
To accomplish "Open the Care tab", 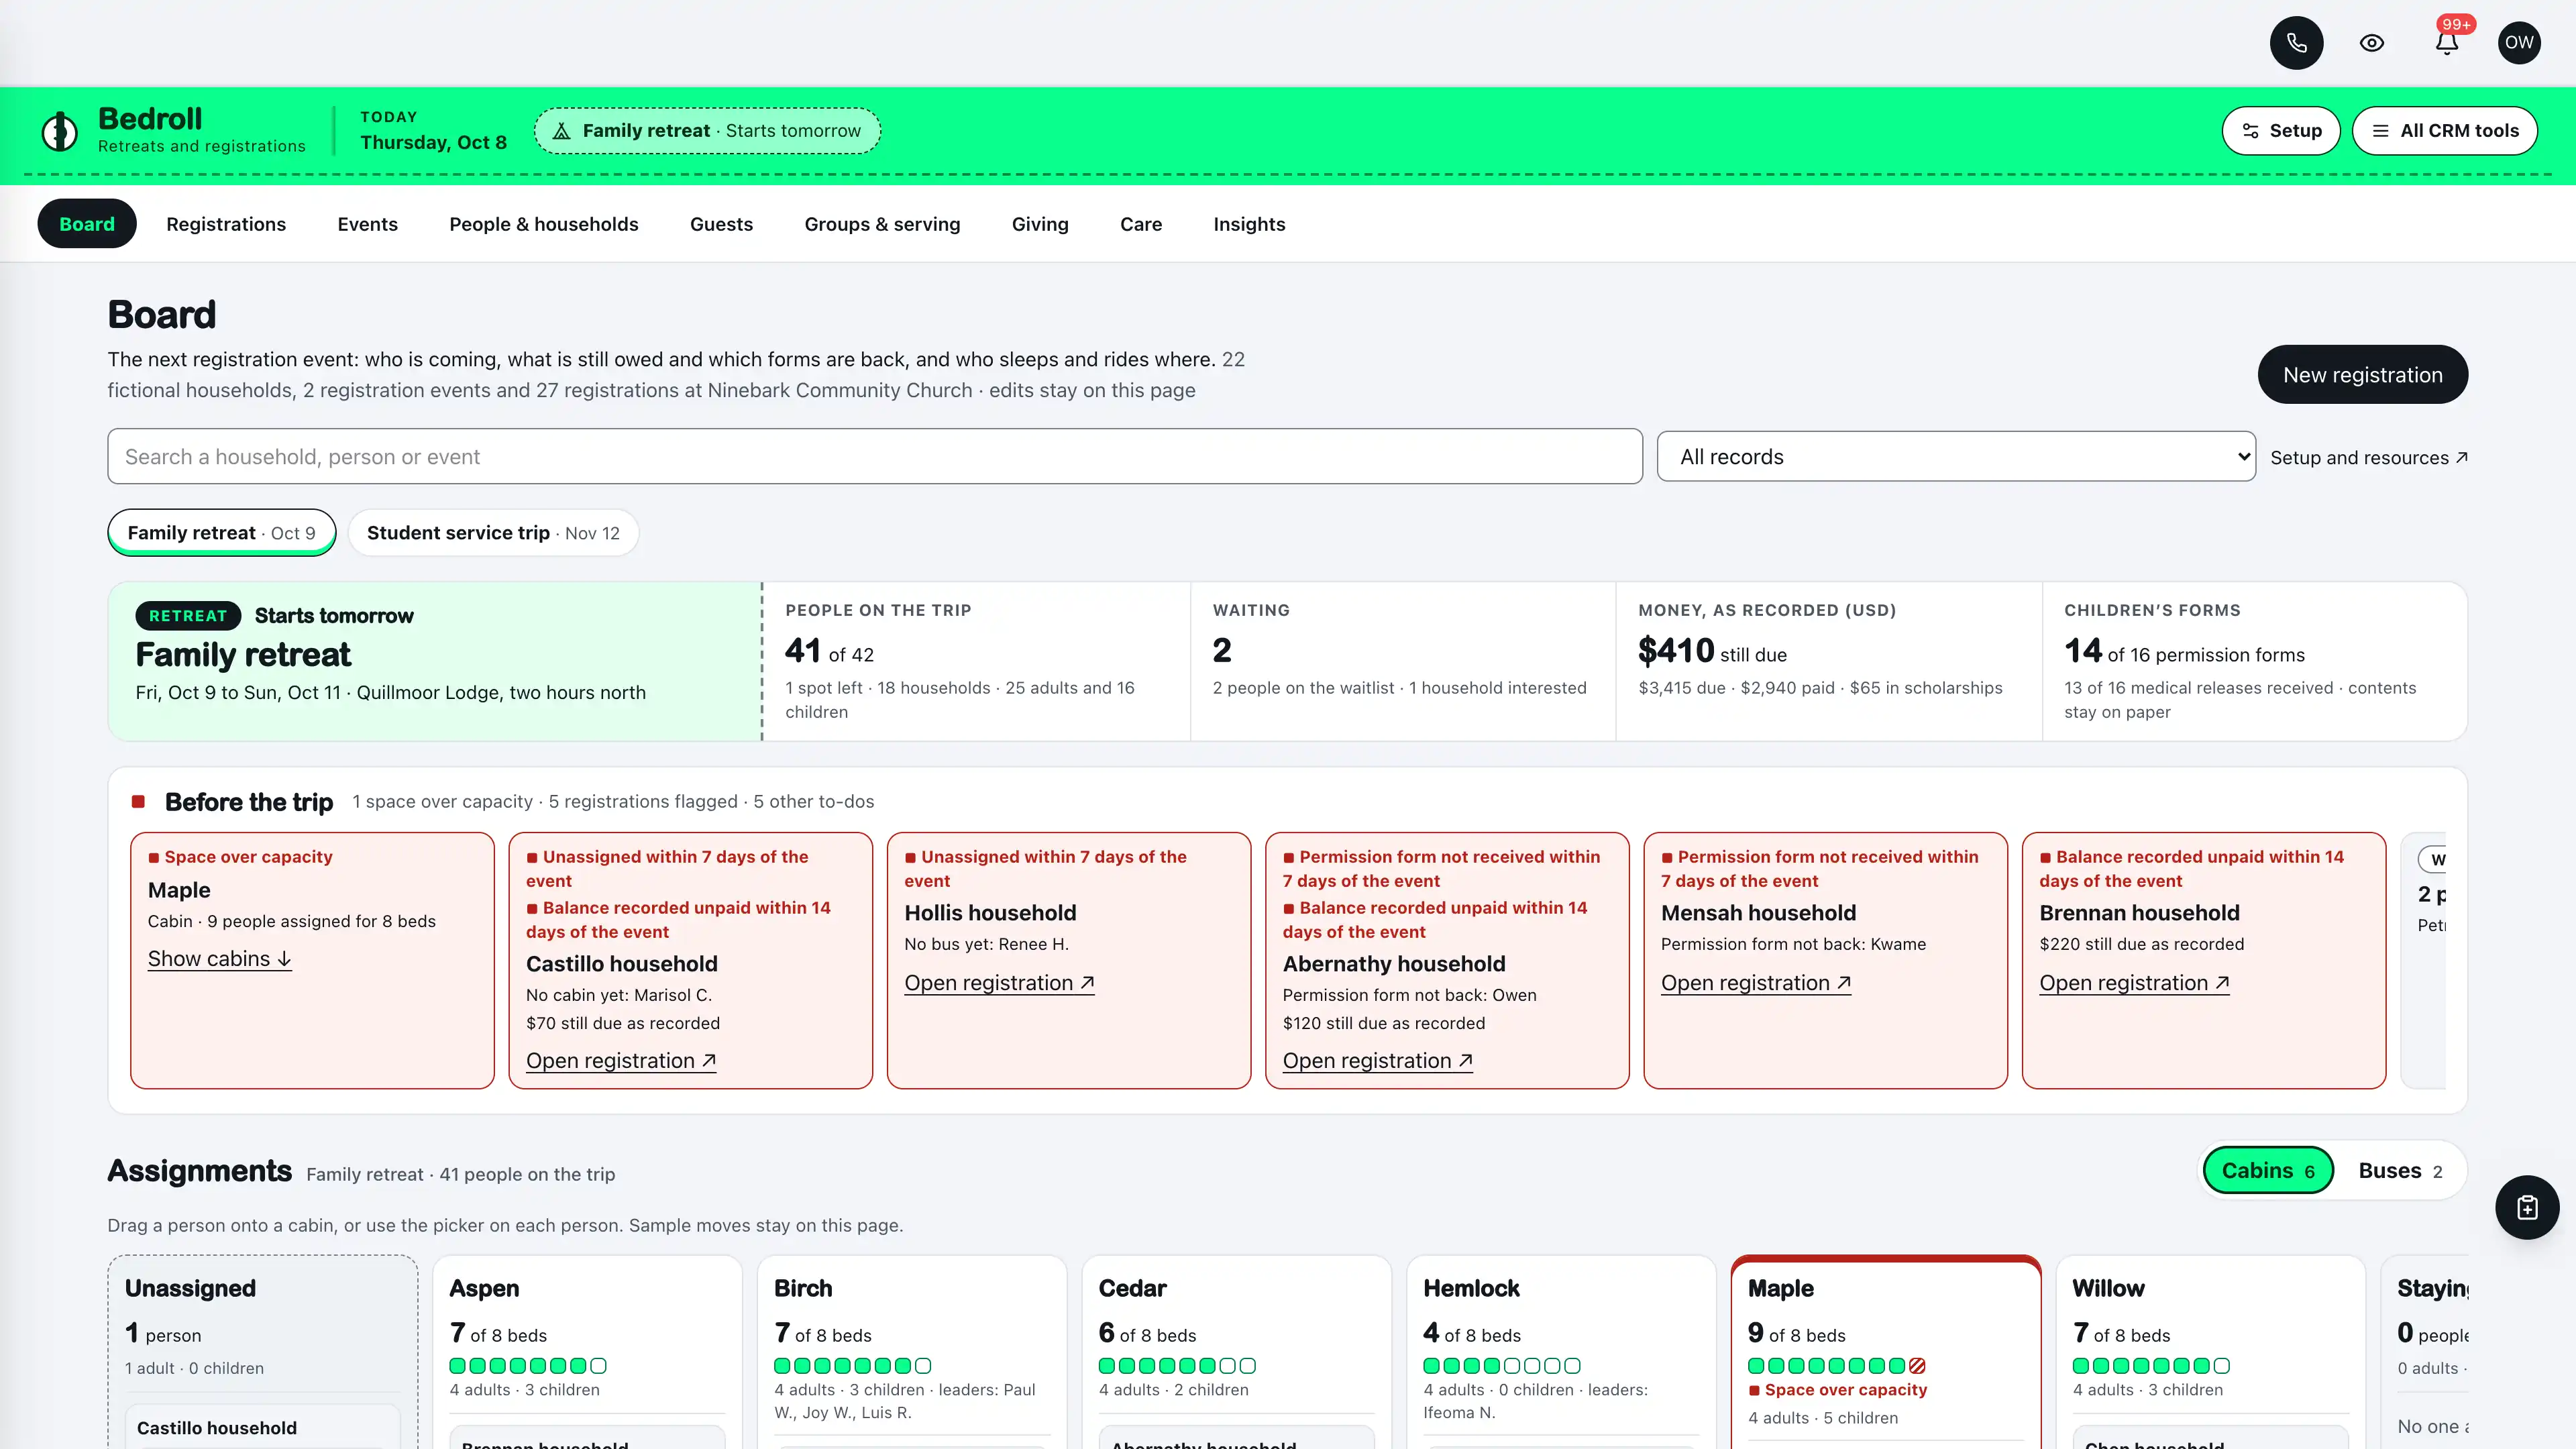I will (1141, 224).
